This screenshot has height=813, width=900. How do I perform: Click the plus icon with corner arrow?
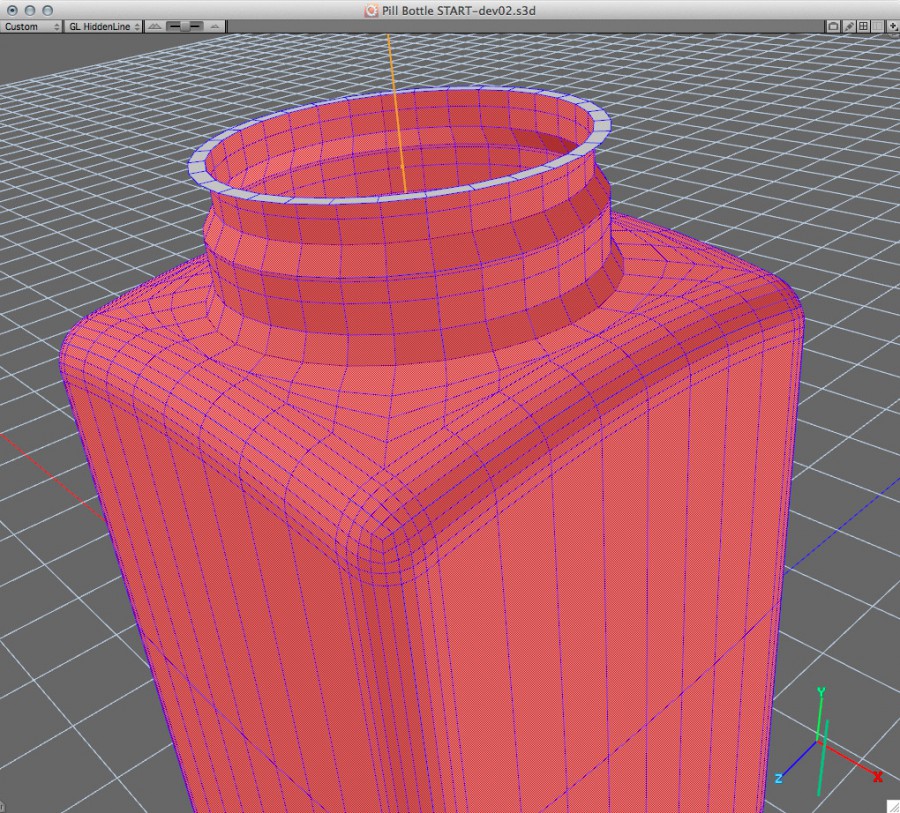pos(892,26)
